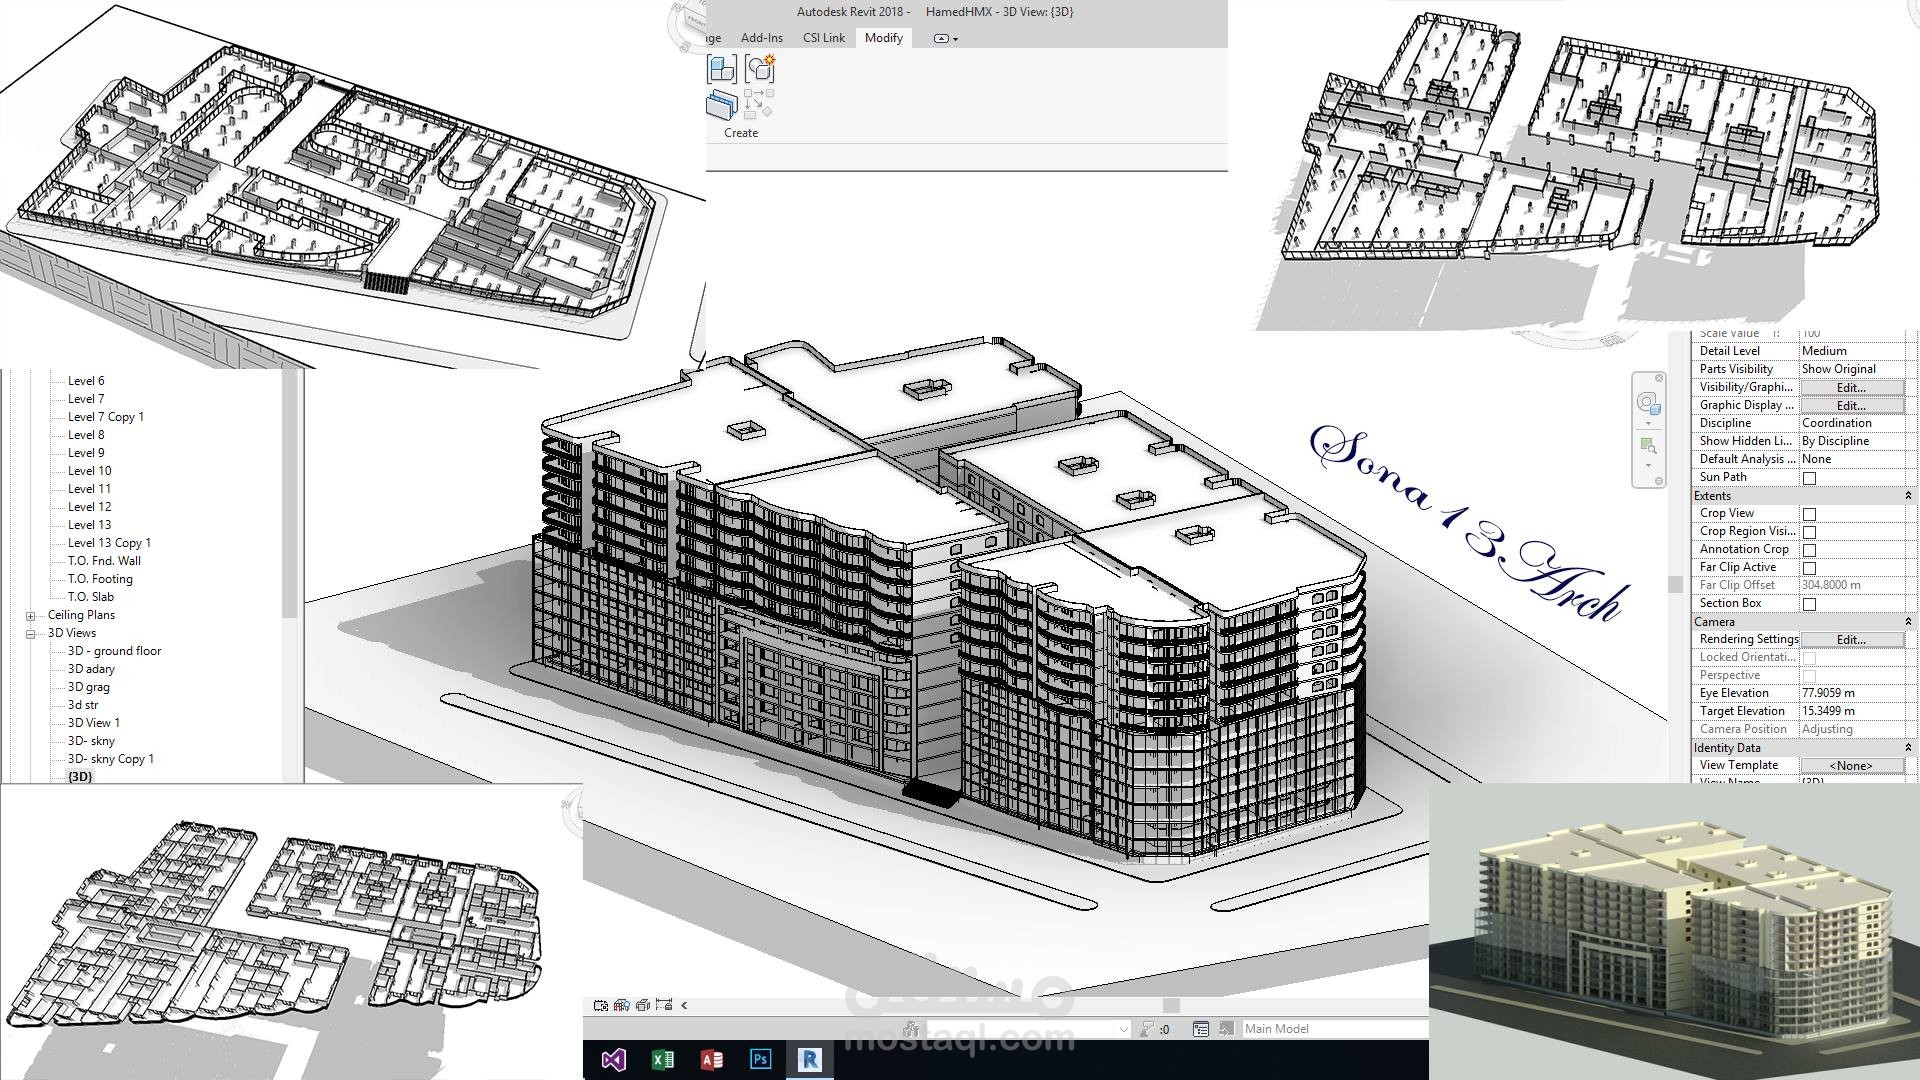The width and height of the screenshot is (1920, 1080).
Task: Launch Excel from the taskbar
Action: (x=662, y=1059)
